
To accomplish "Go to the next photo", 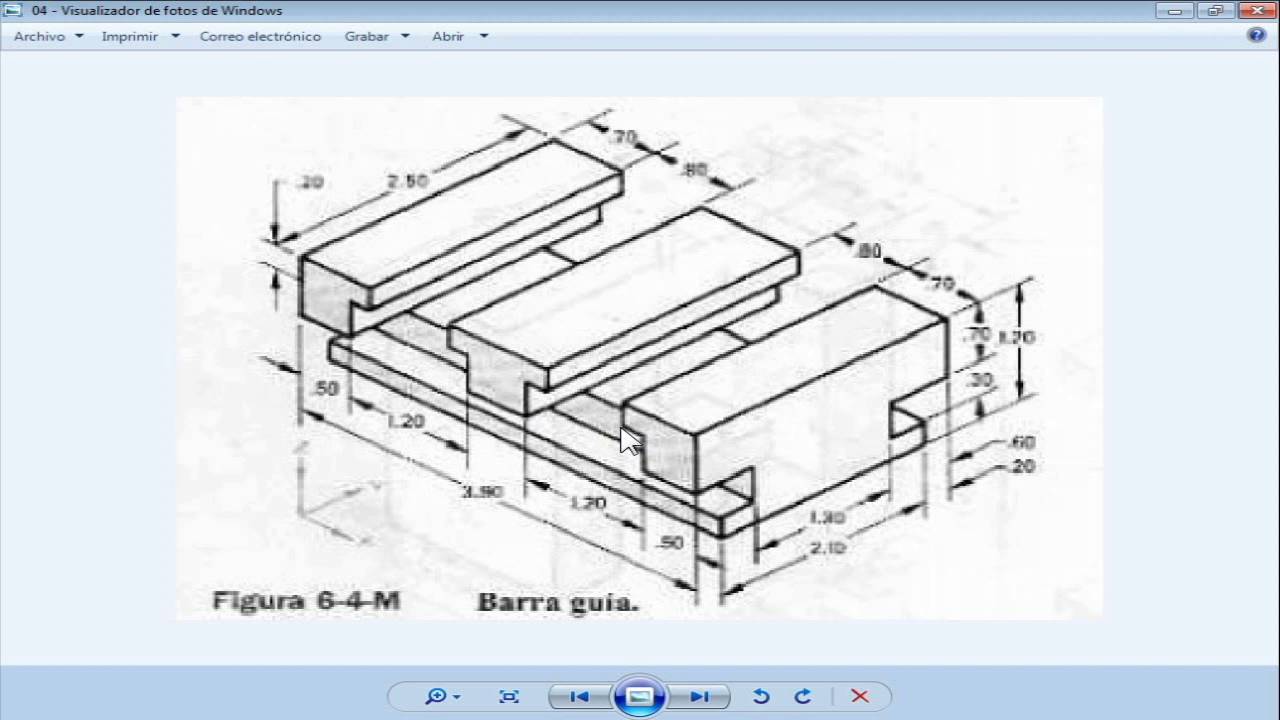I will (x=700, y=696).
